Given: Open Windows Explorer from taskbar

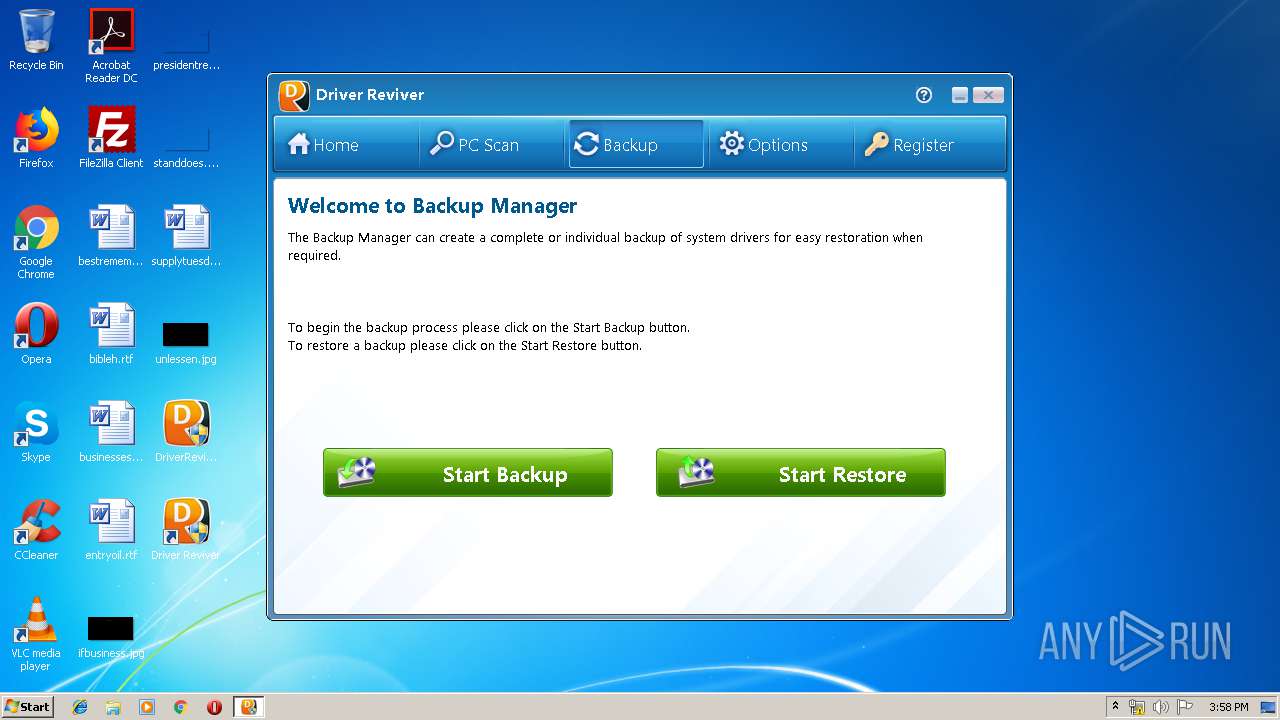Looking at the screenshot, I should (113, 707).
